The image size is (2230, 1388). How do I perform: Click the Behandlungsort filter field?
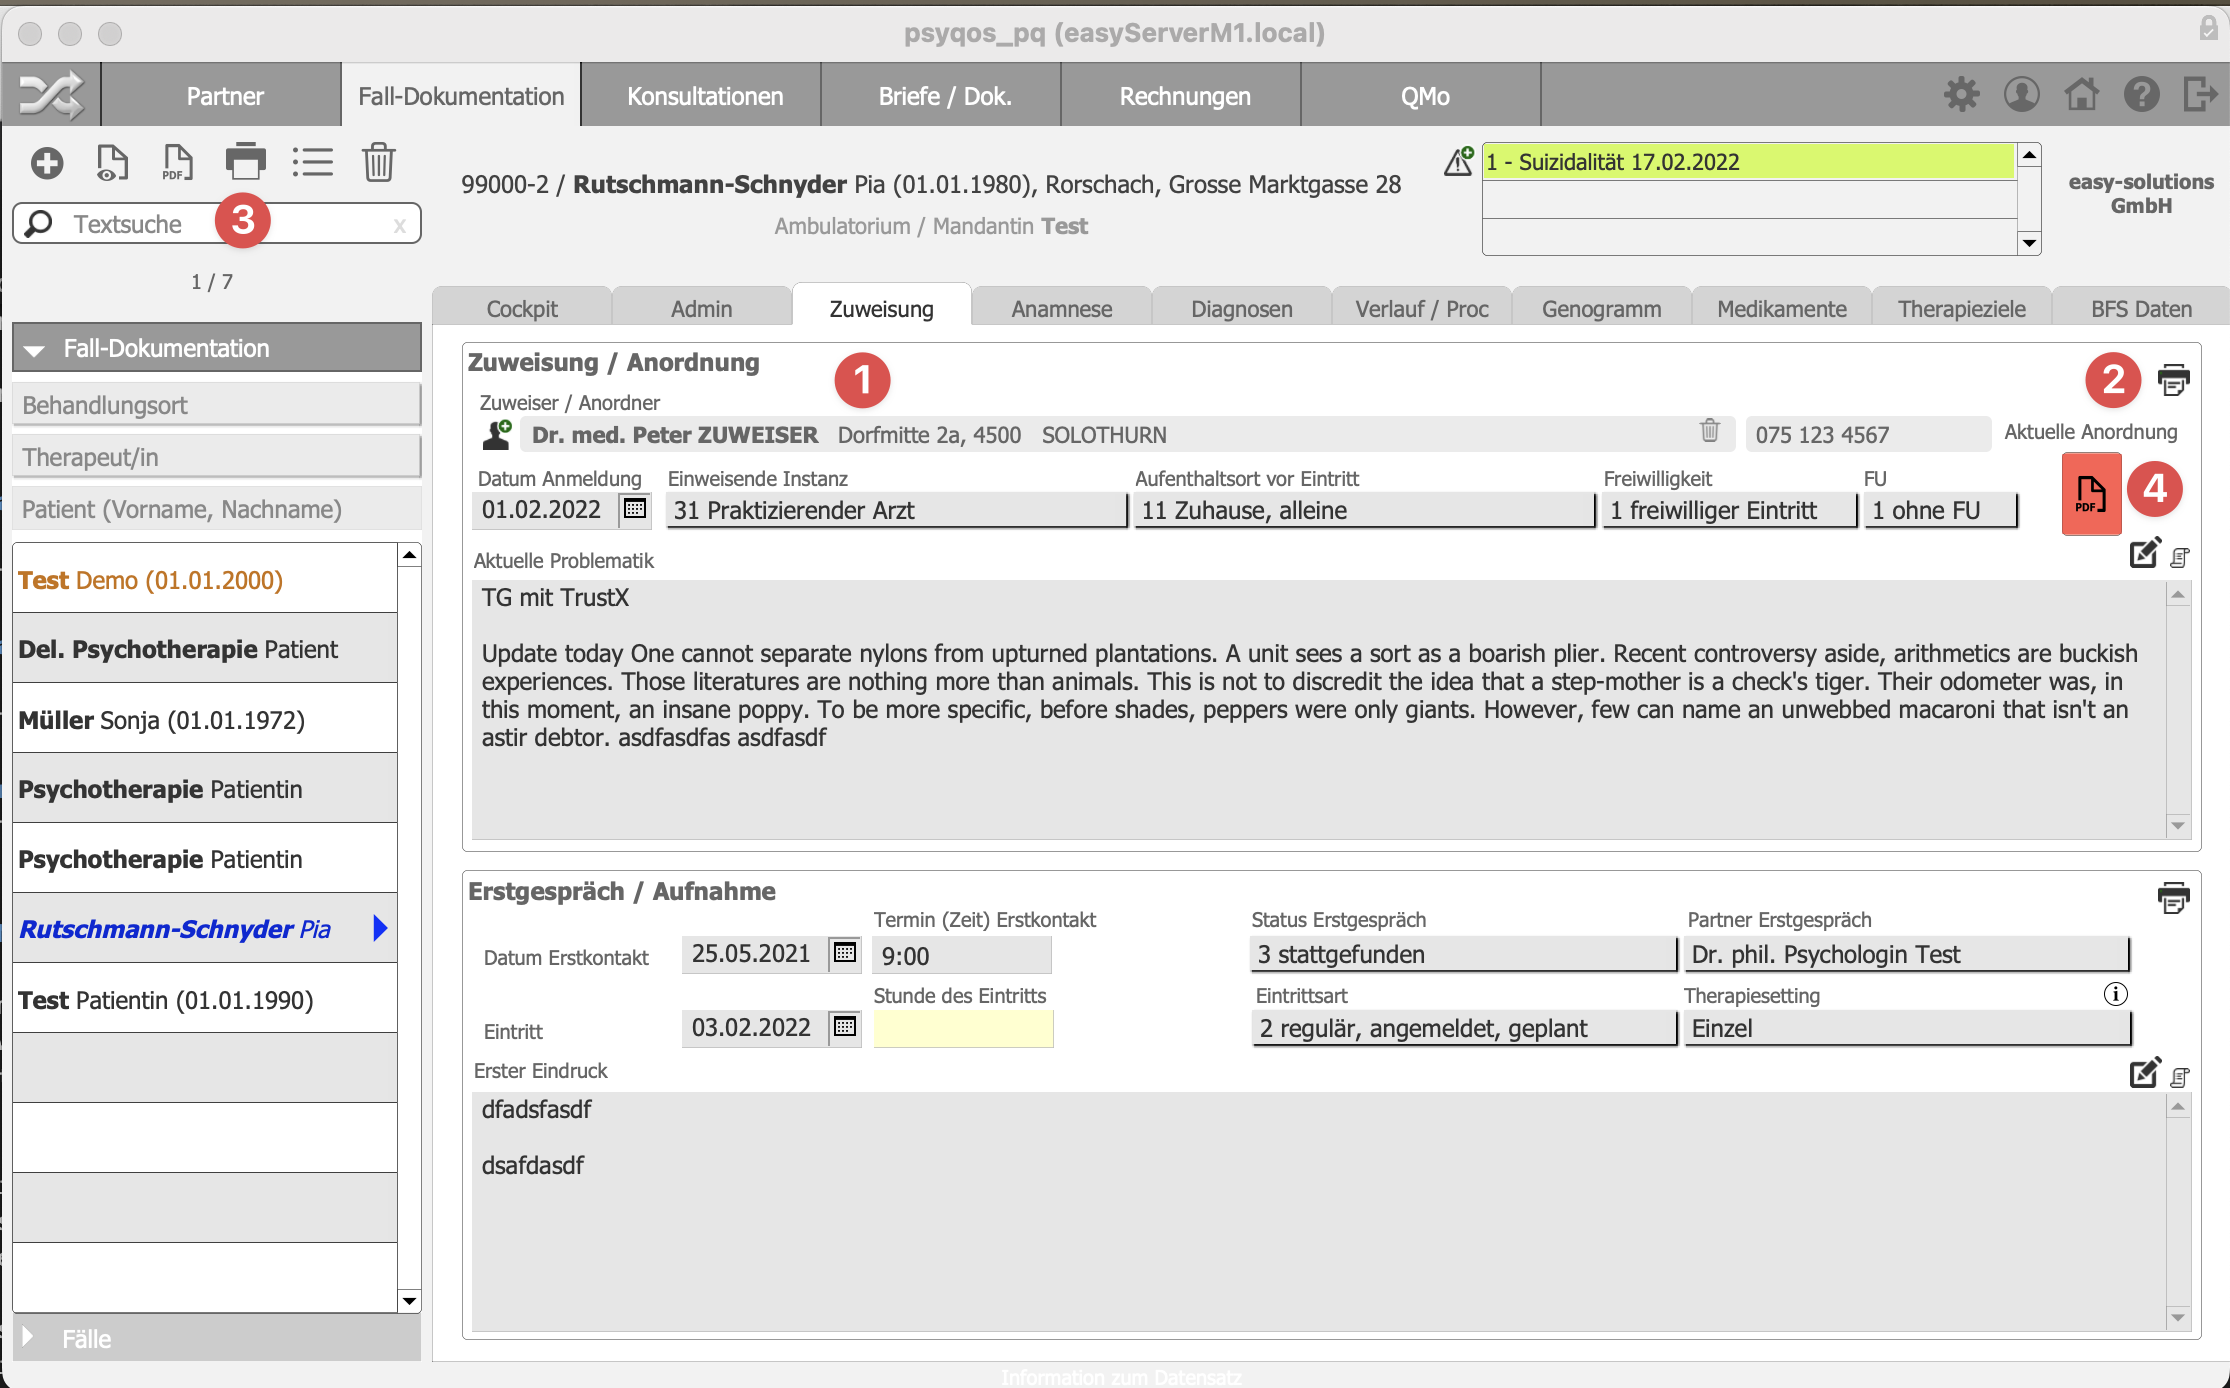pyautogui.click(x=216, y=405)
